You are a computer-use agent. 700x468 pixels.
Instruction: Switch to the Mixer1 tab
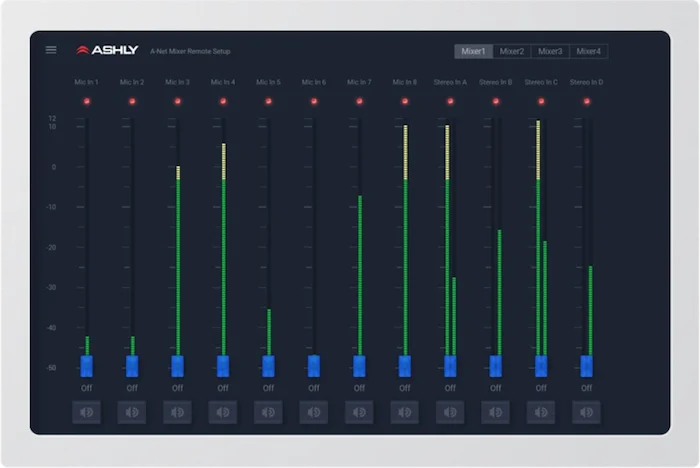[473, 51]
